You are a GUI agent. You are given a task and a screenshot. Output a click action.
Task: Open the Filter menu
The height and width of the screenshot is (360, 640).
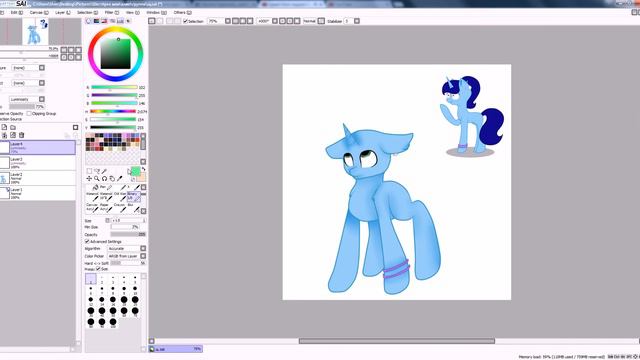click(x=111, y=13)
